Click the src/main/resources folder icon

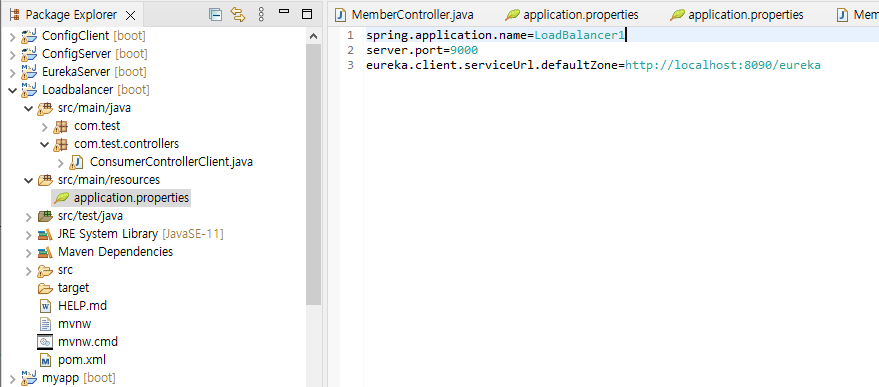click(45, 180)
